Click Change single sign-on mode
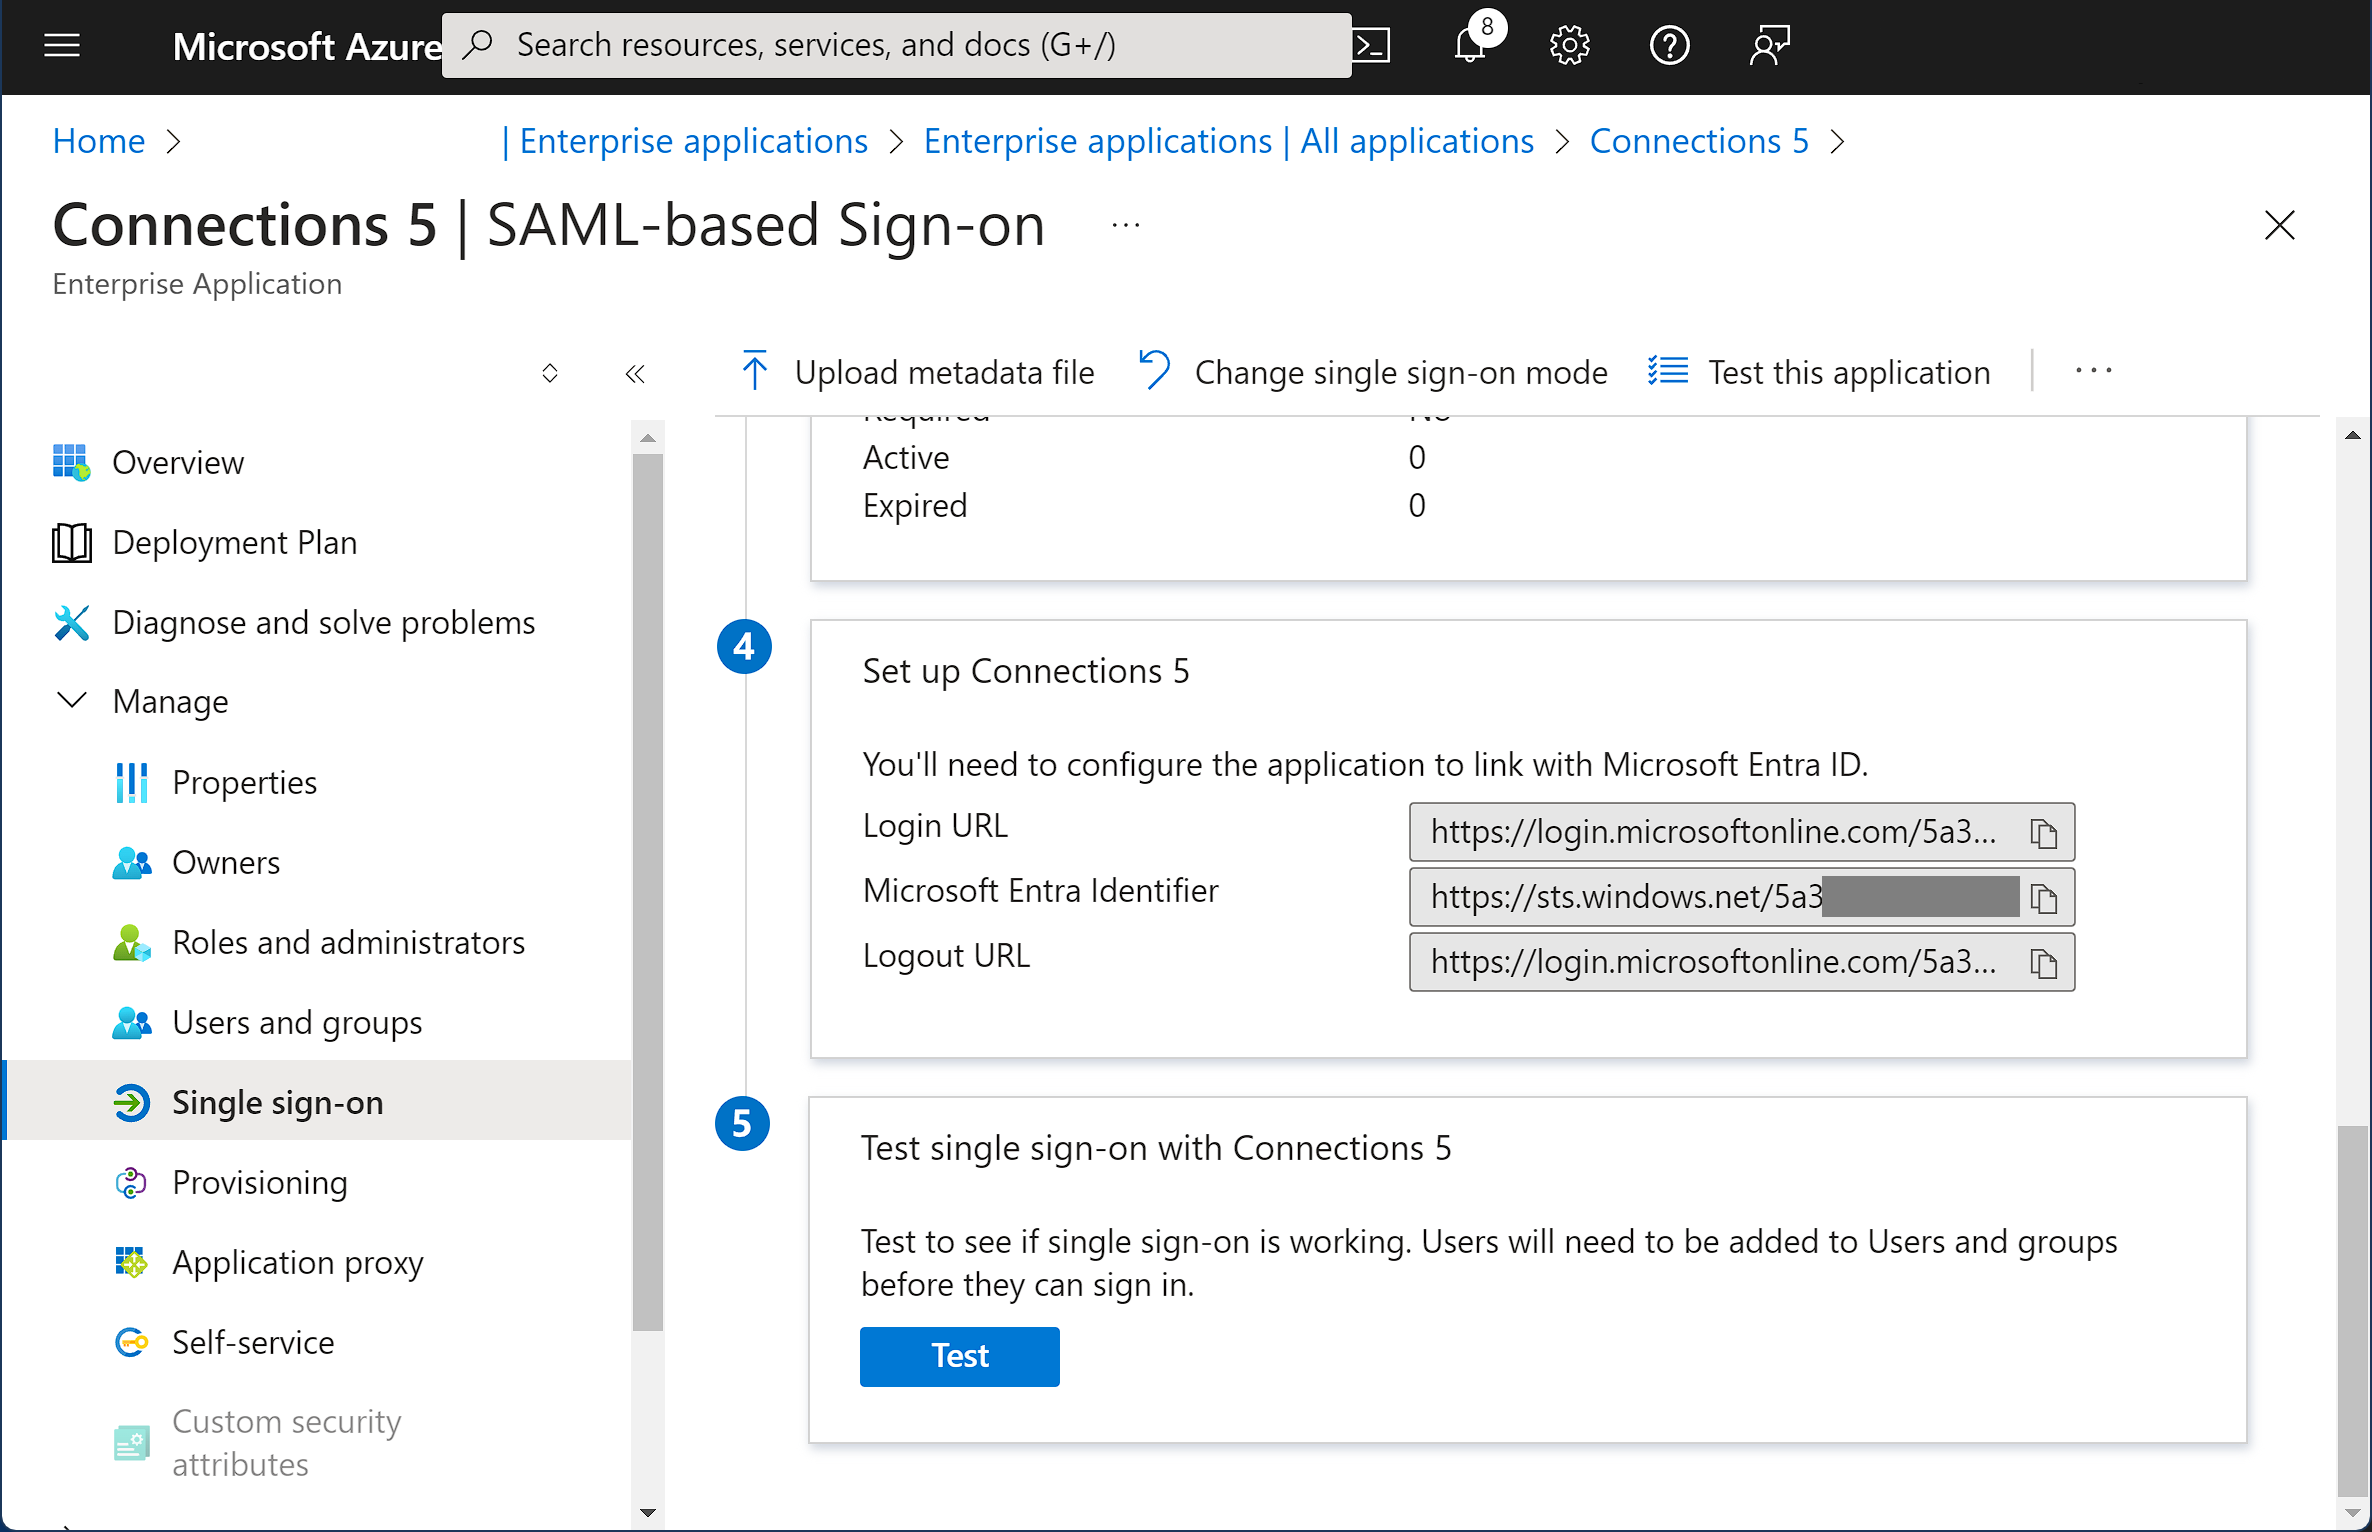This screenshot has width=2372, height=1532. [1373, 372]
